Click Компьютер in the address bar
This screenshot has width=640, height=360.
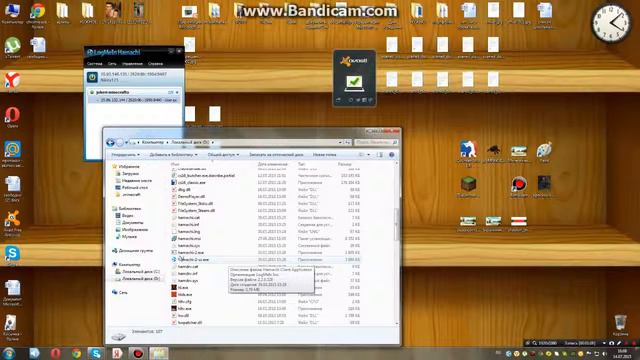[153, 142]
